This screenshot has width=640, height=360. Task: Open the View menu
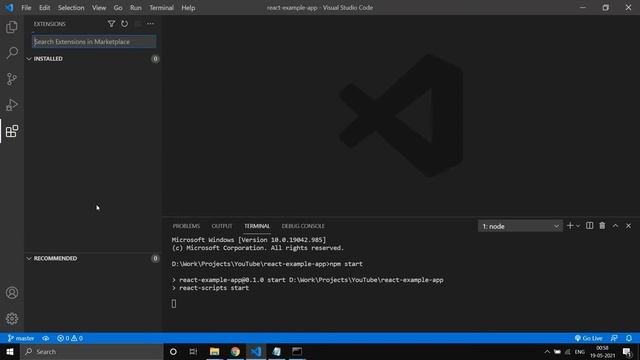coord(99,8)
